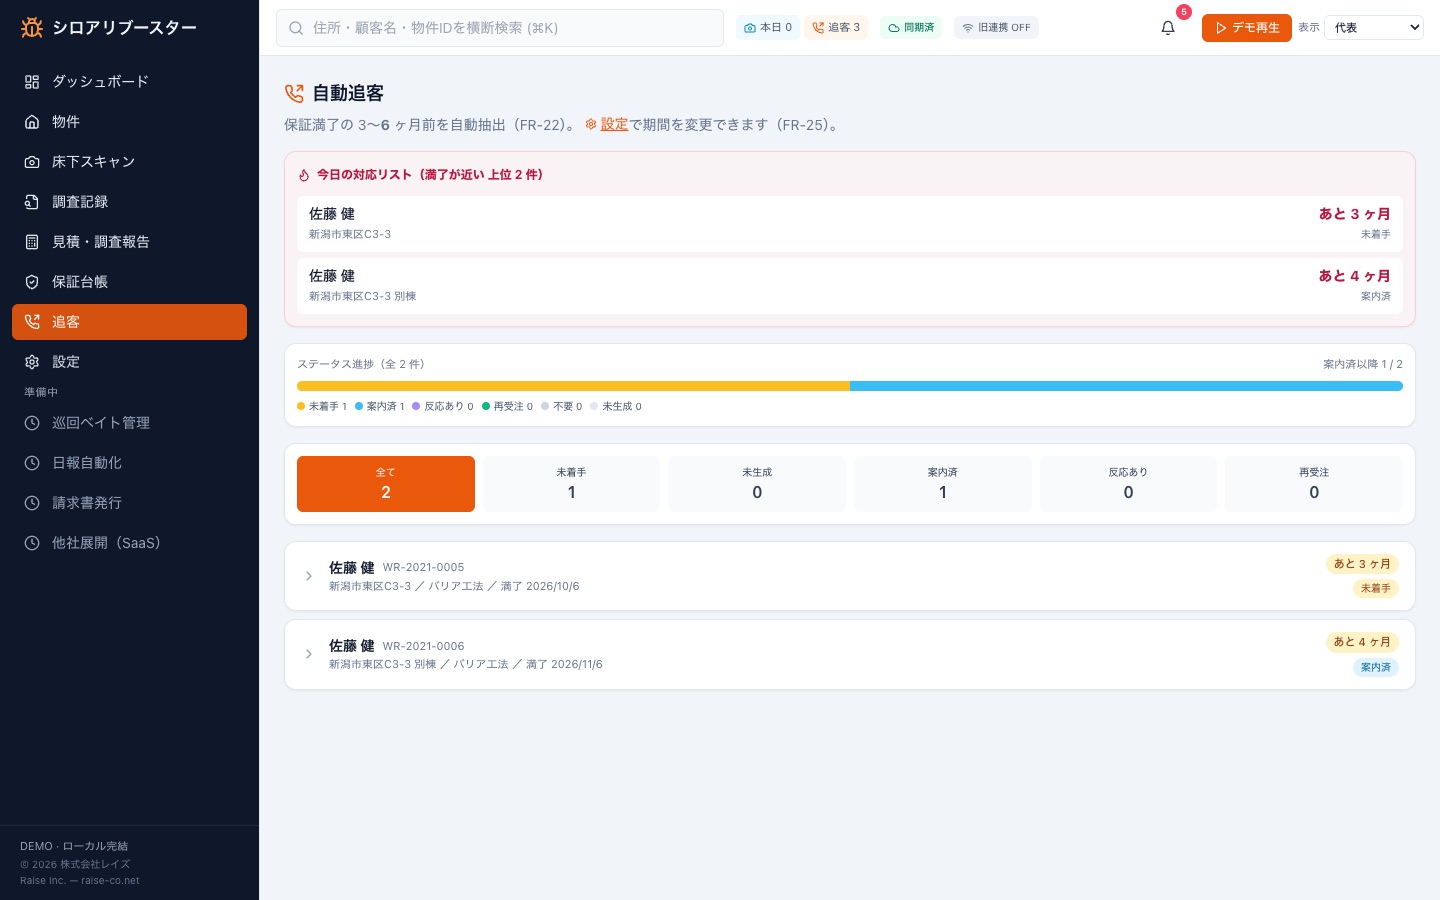
Task: Click the notification badge showing 5
Action: coord(1184,12)
